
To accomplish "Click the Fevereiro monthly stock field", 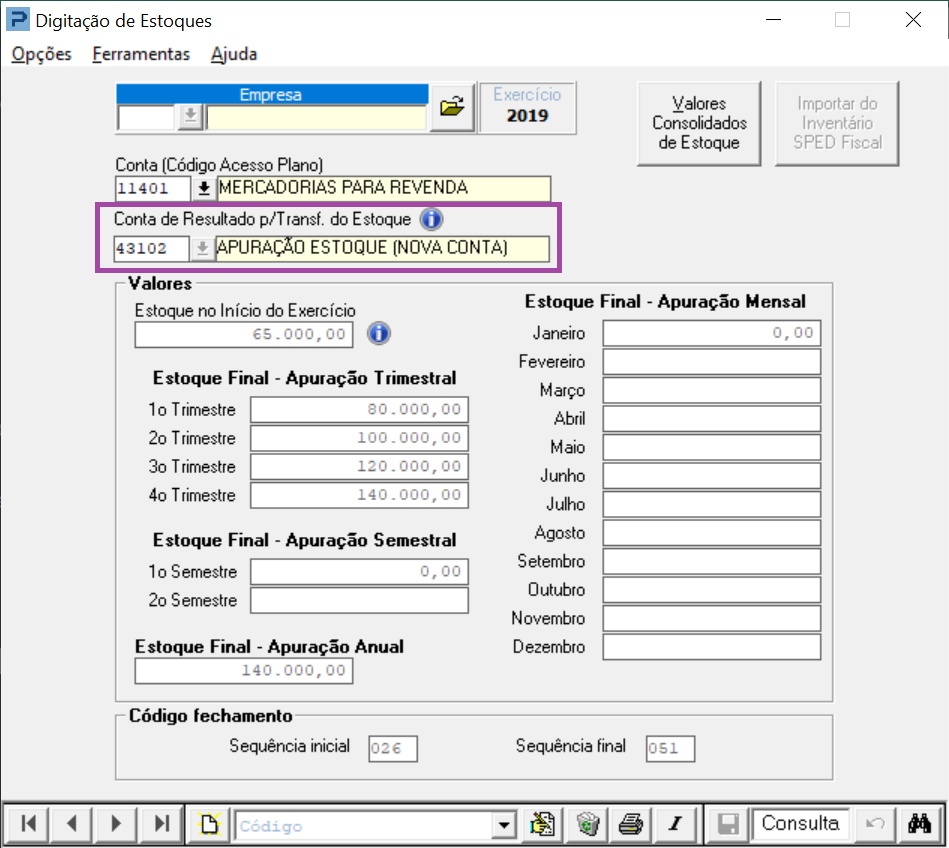I will pyautogui.click(x=712, y=362).
